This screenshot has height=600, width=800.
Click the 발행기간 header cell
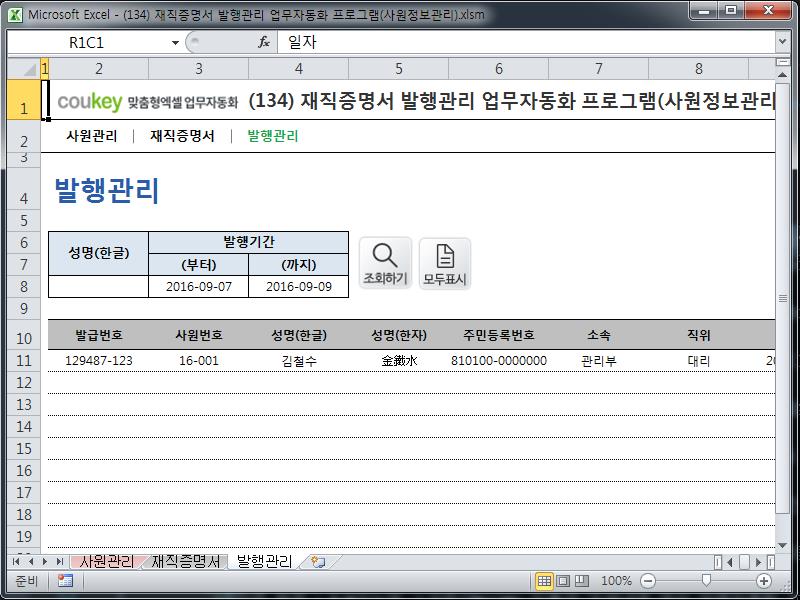(248, 242)
